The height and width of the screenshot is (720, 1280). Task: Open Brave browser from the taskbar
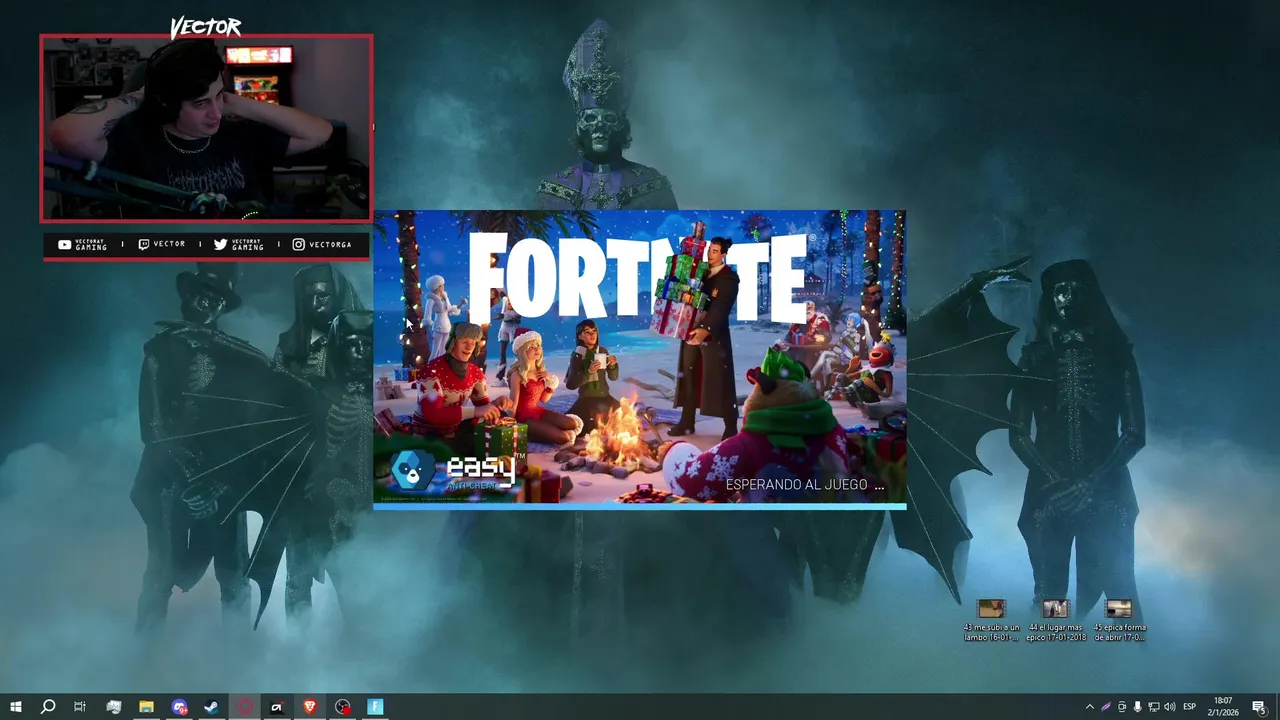pos(310,707)
